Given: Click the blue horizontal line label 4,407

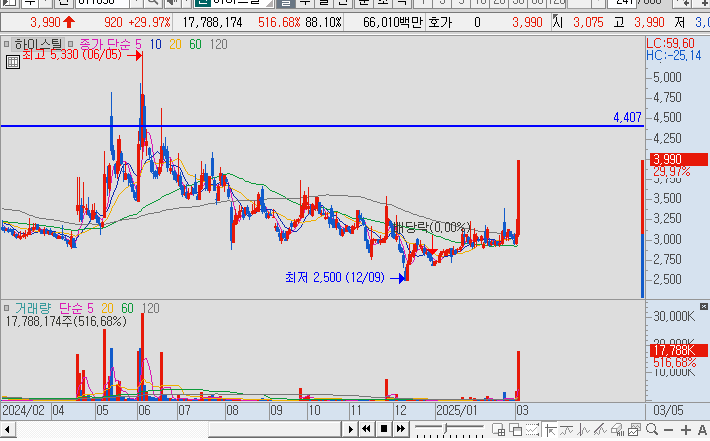Looking at the screenshot, I should pos(627,117).
